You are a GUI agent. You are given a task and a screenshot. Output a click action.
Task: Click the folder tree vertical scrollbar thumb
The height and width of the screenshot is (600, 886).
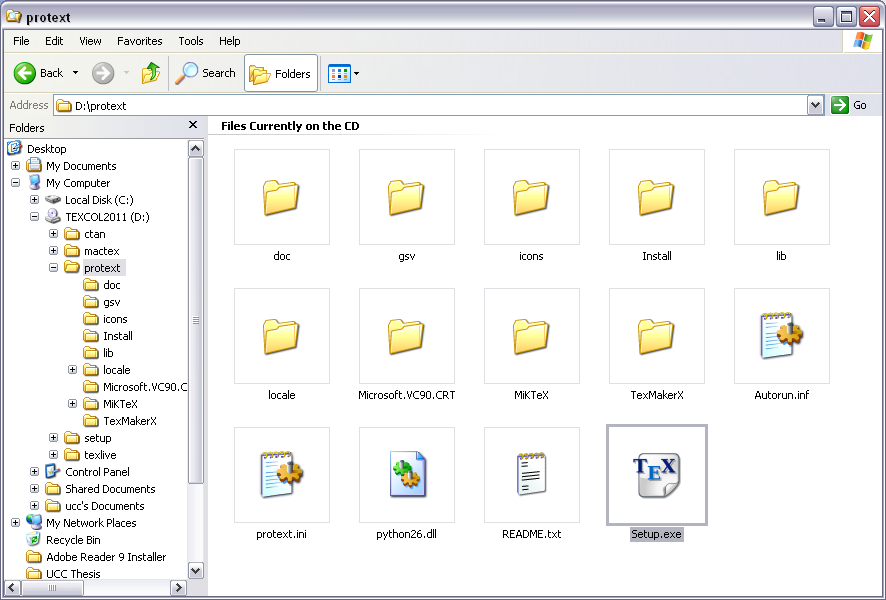point(196,320)
